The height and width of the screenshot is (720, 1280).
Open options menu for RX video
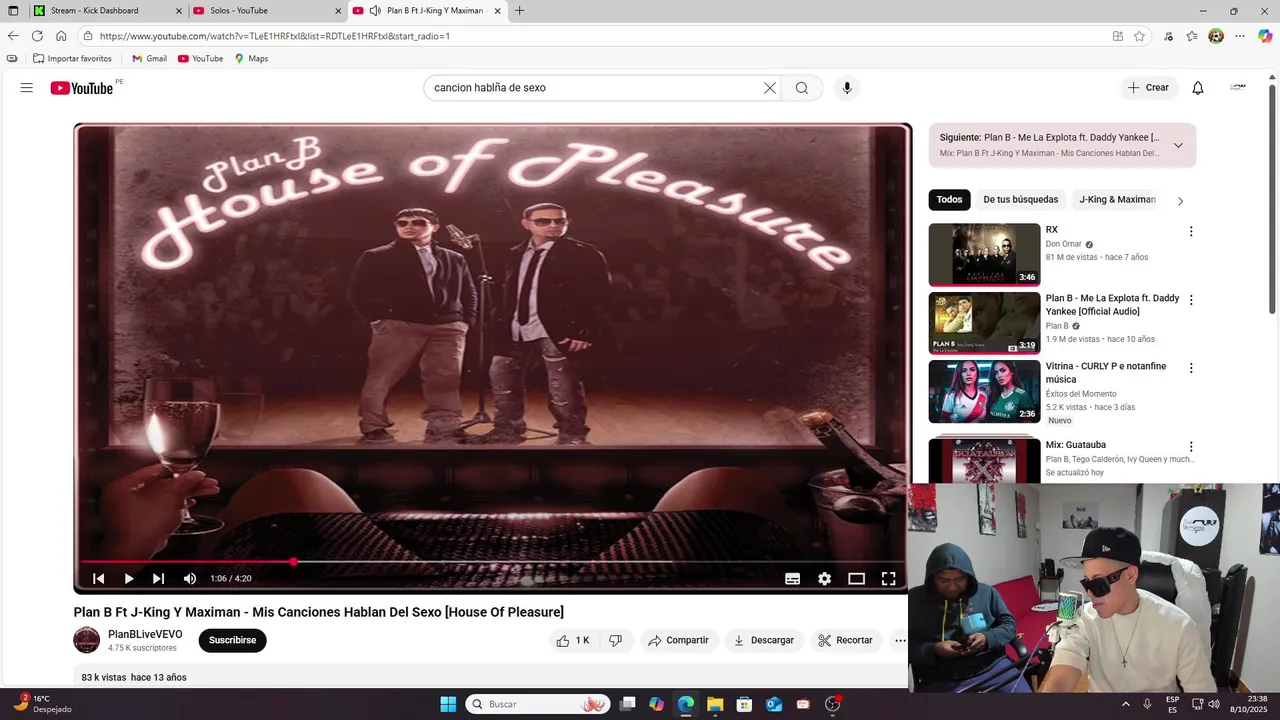pos(1190,232)
